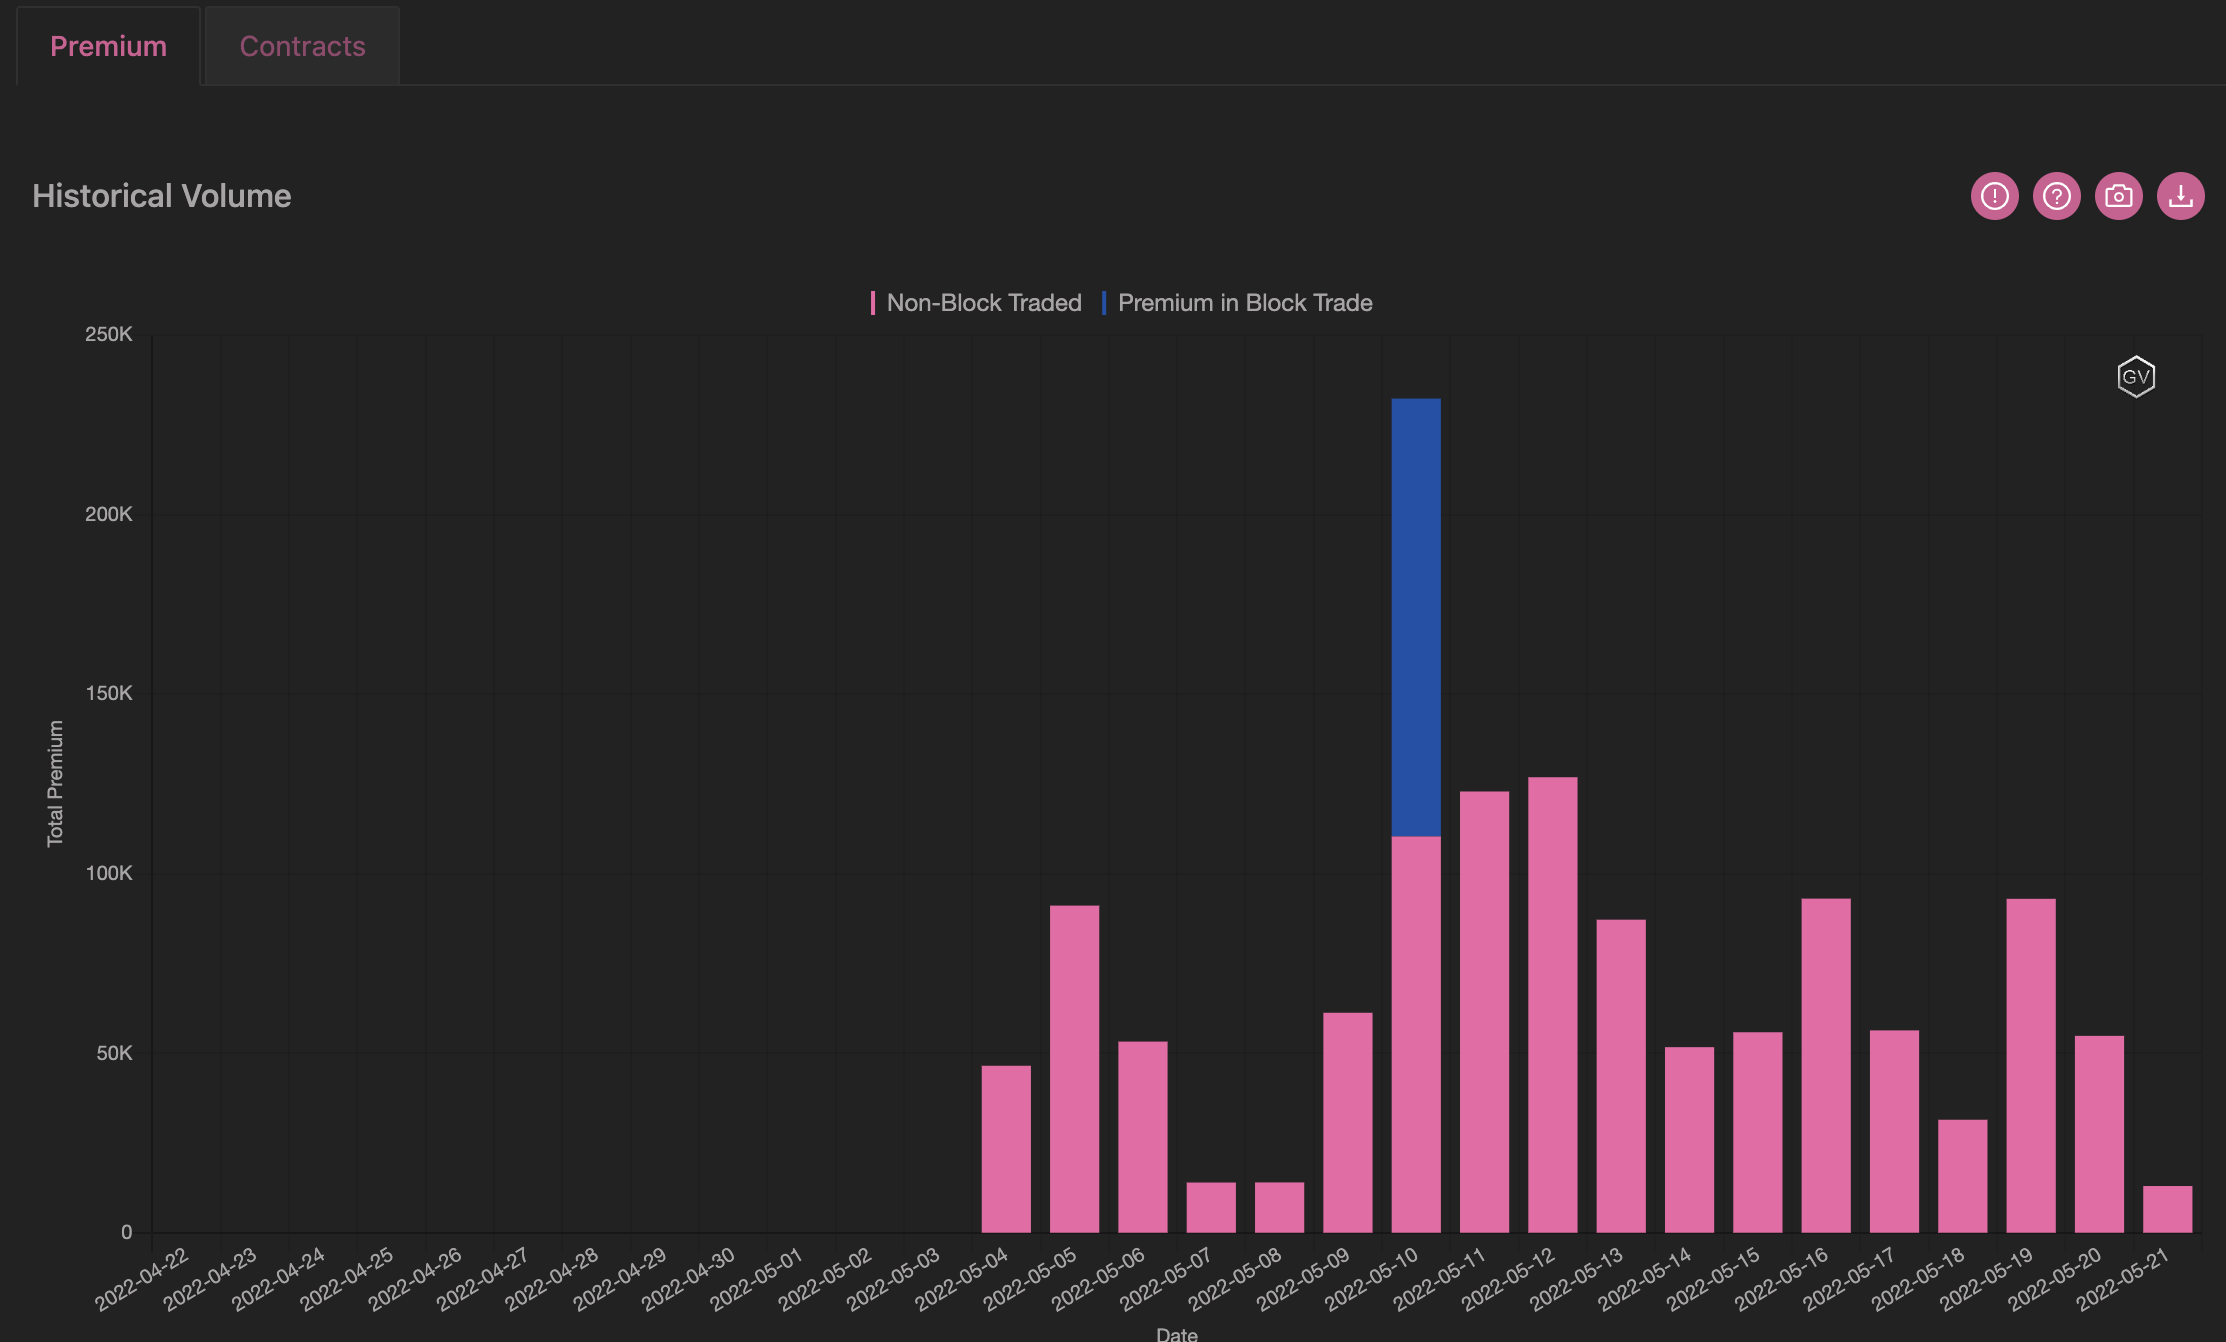Click the camera screenshot icon
This screenshot has width=2226, height=1342.
2118,196
